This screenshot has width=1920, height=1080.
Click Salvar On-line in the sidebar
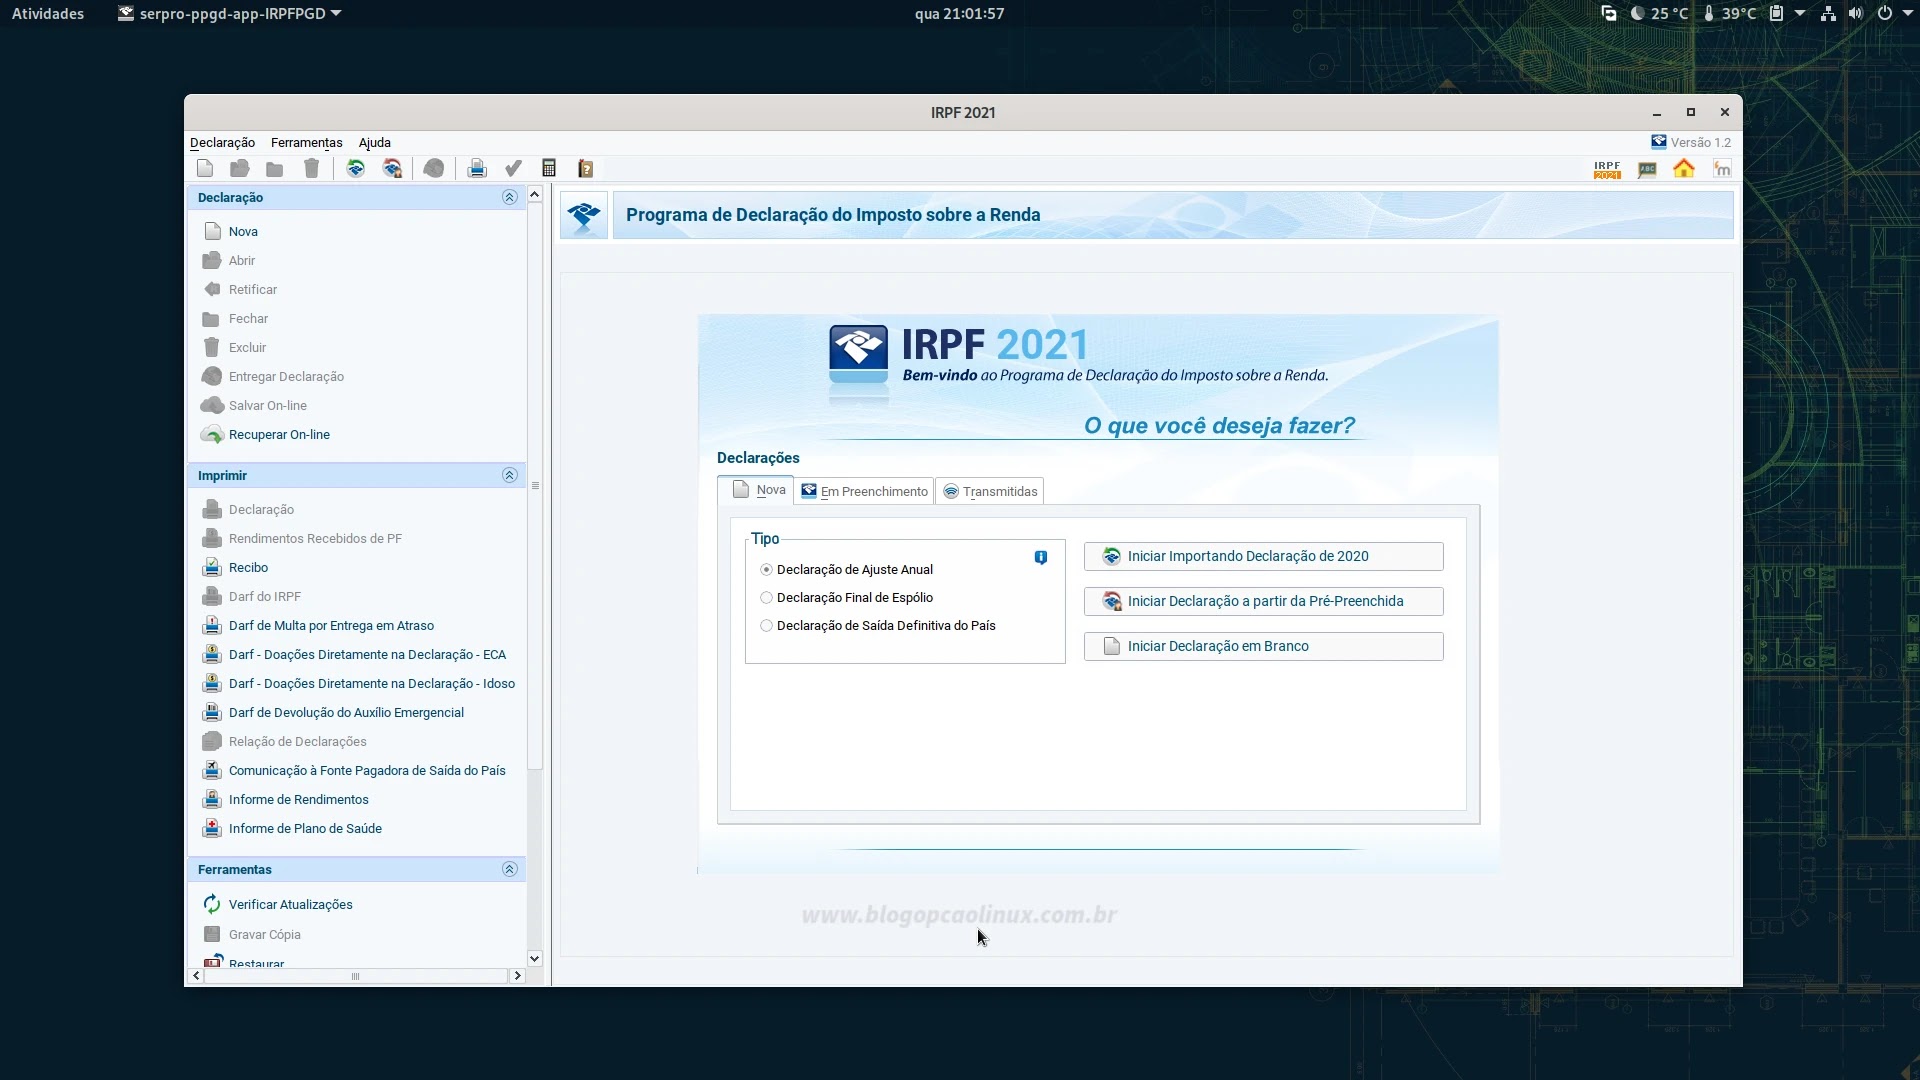point(268,405)
